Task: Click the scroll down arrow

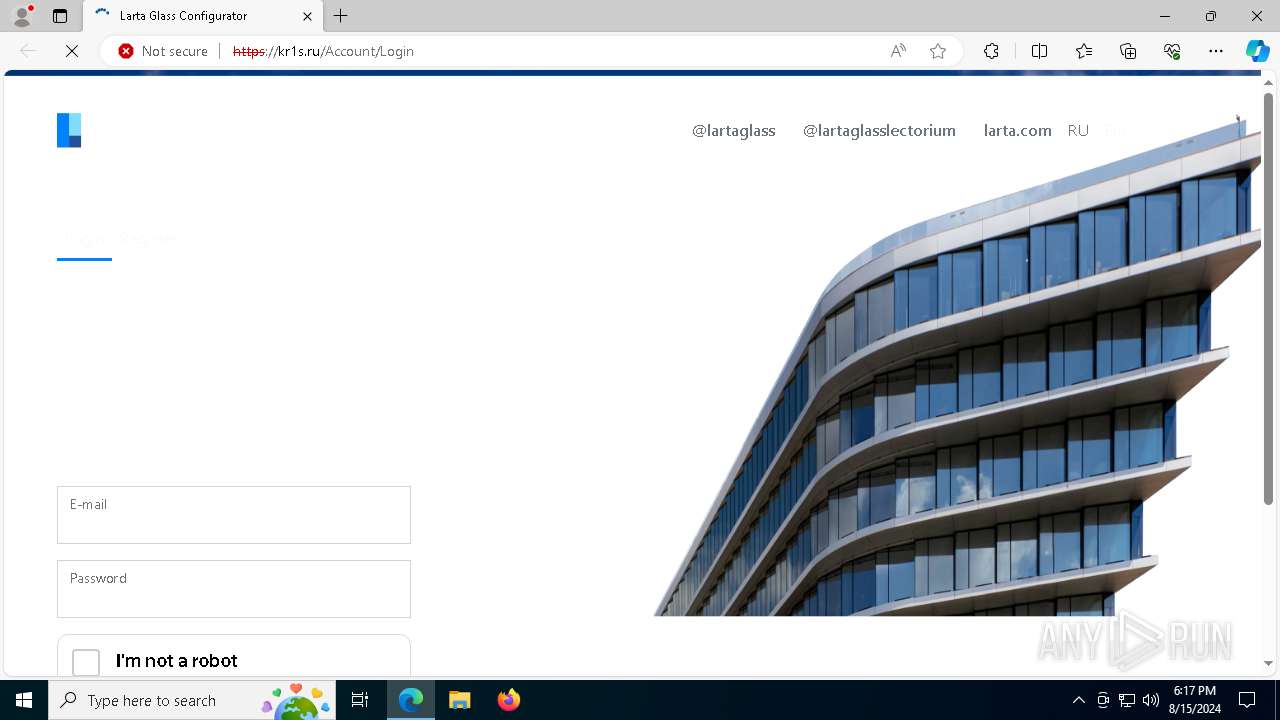Action: [x=1268, y=663]
